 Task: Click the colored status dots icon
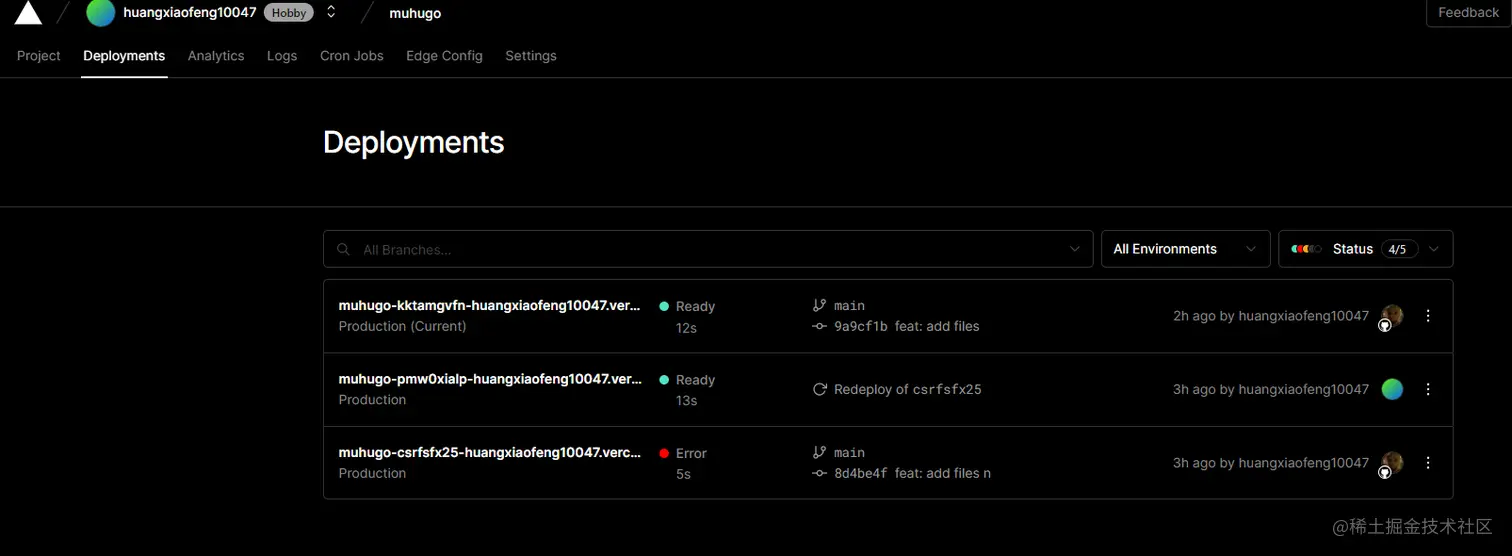click(x=1306, y=249)
